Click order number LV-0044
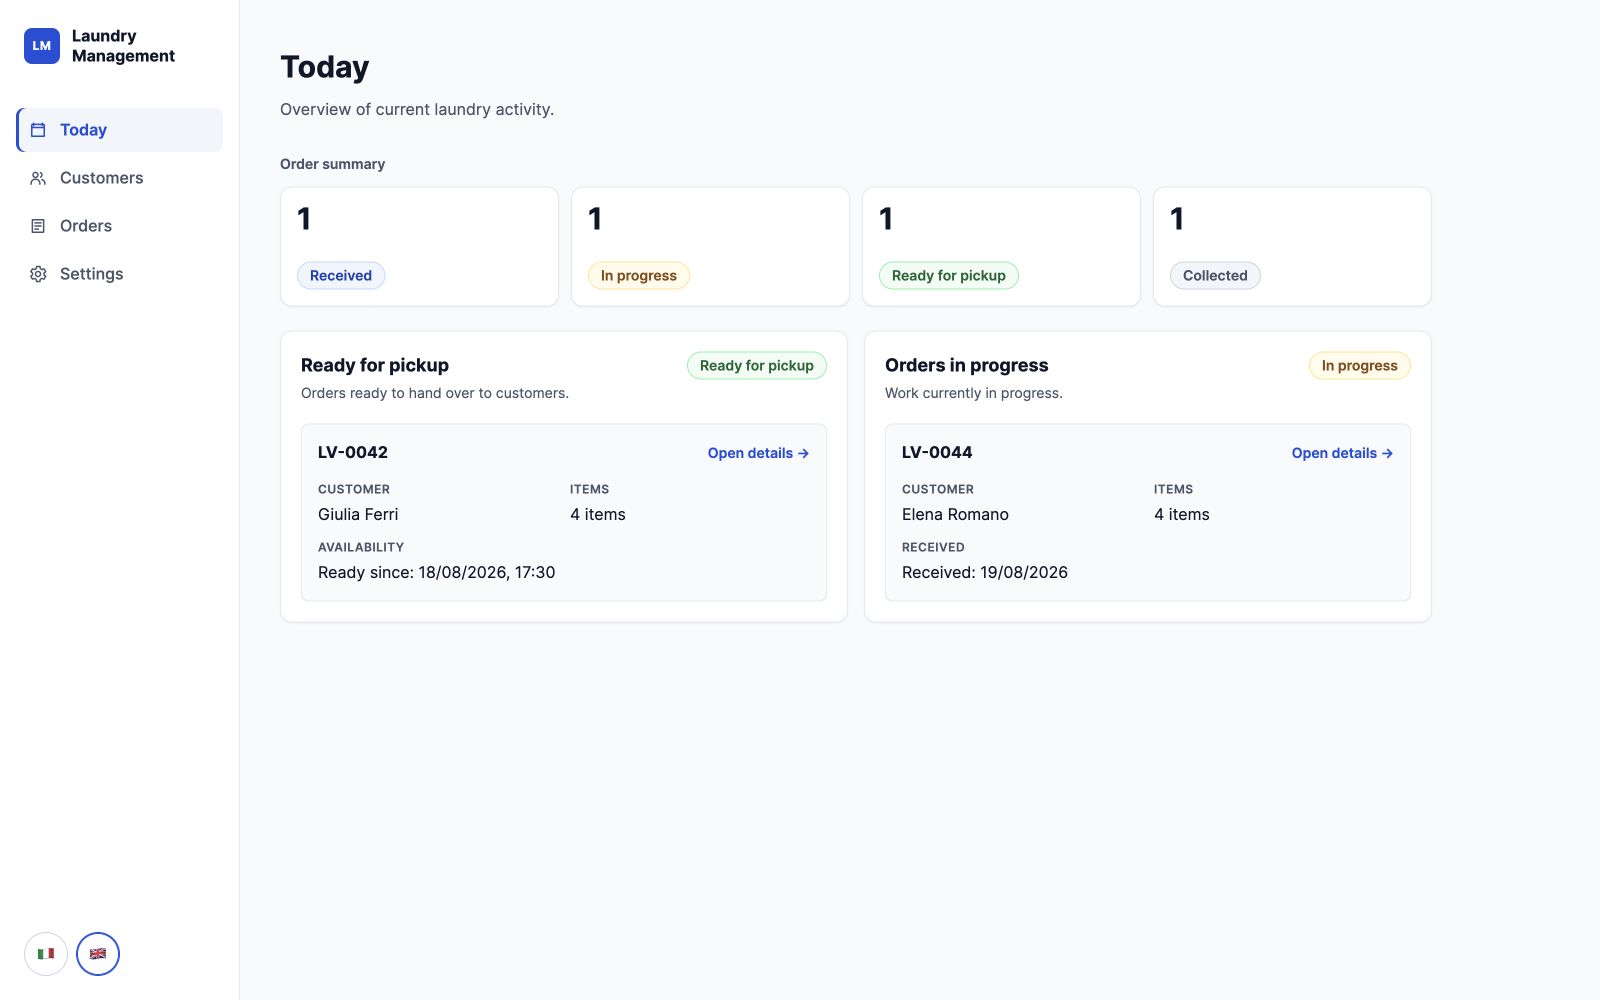 (x=937, y=452)
